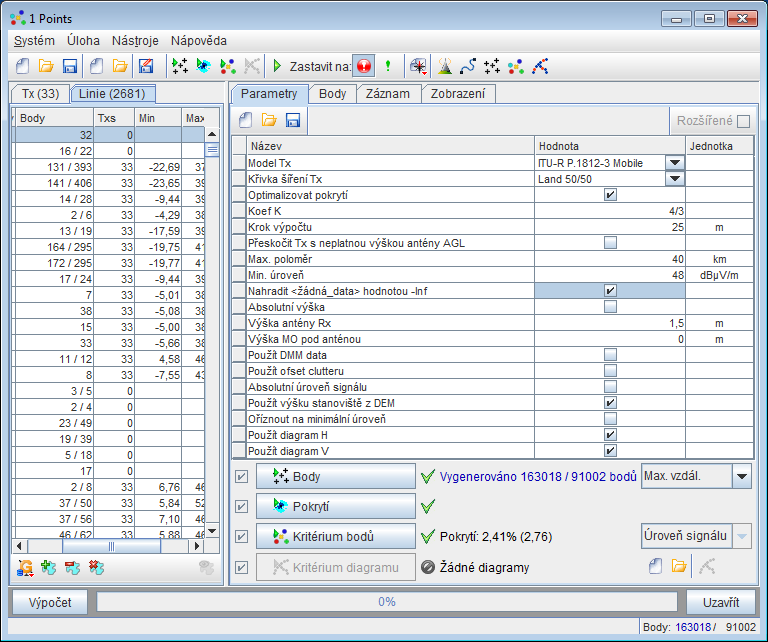The image size is (768, 642).
Task: Open the Nástroje menu
Action: (x=135, y=41)
